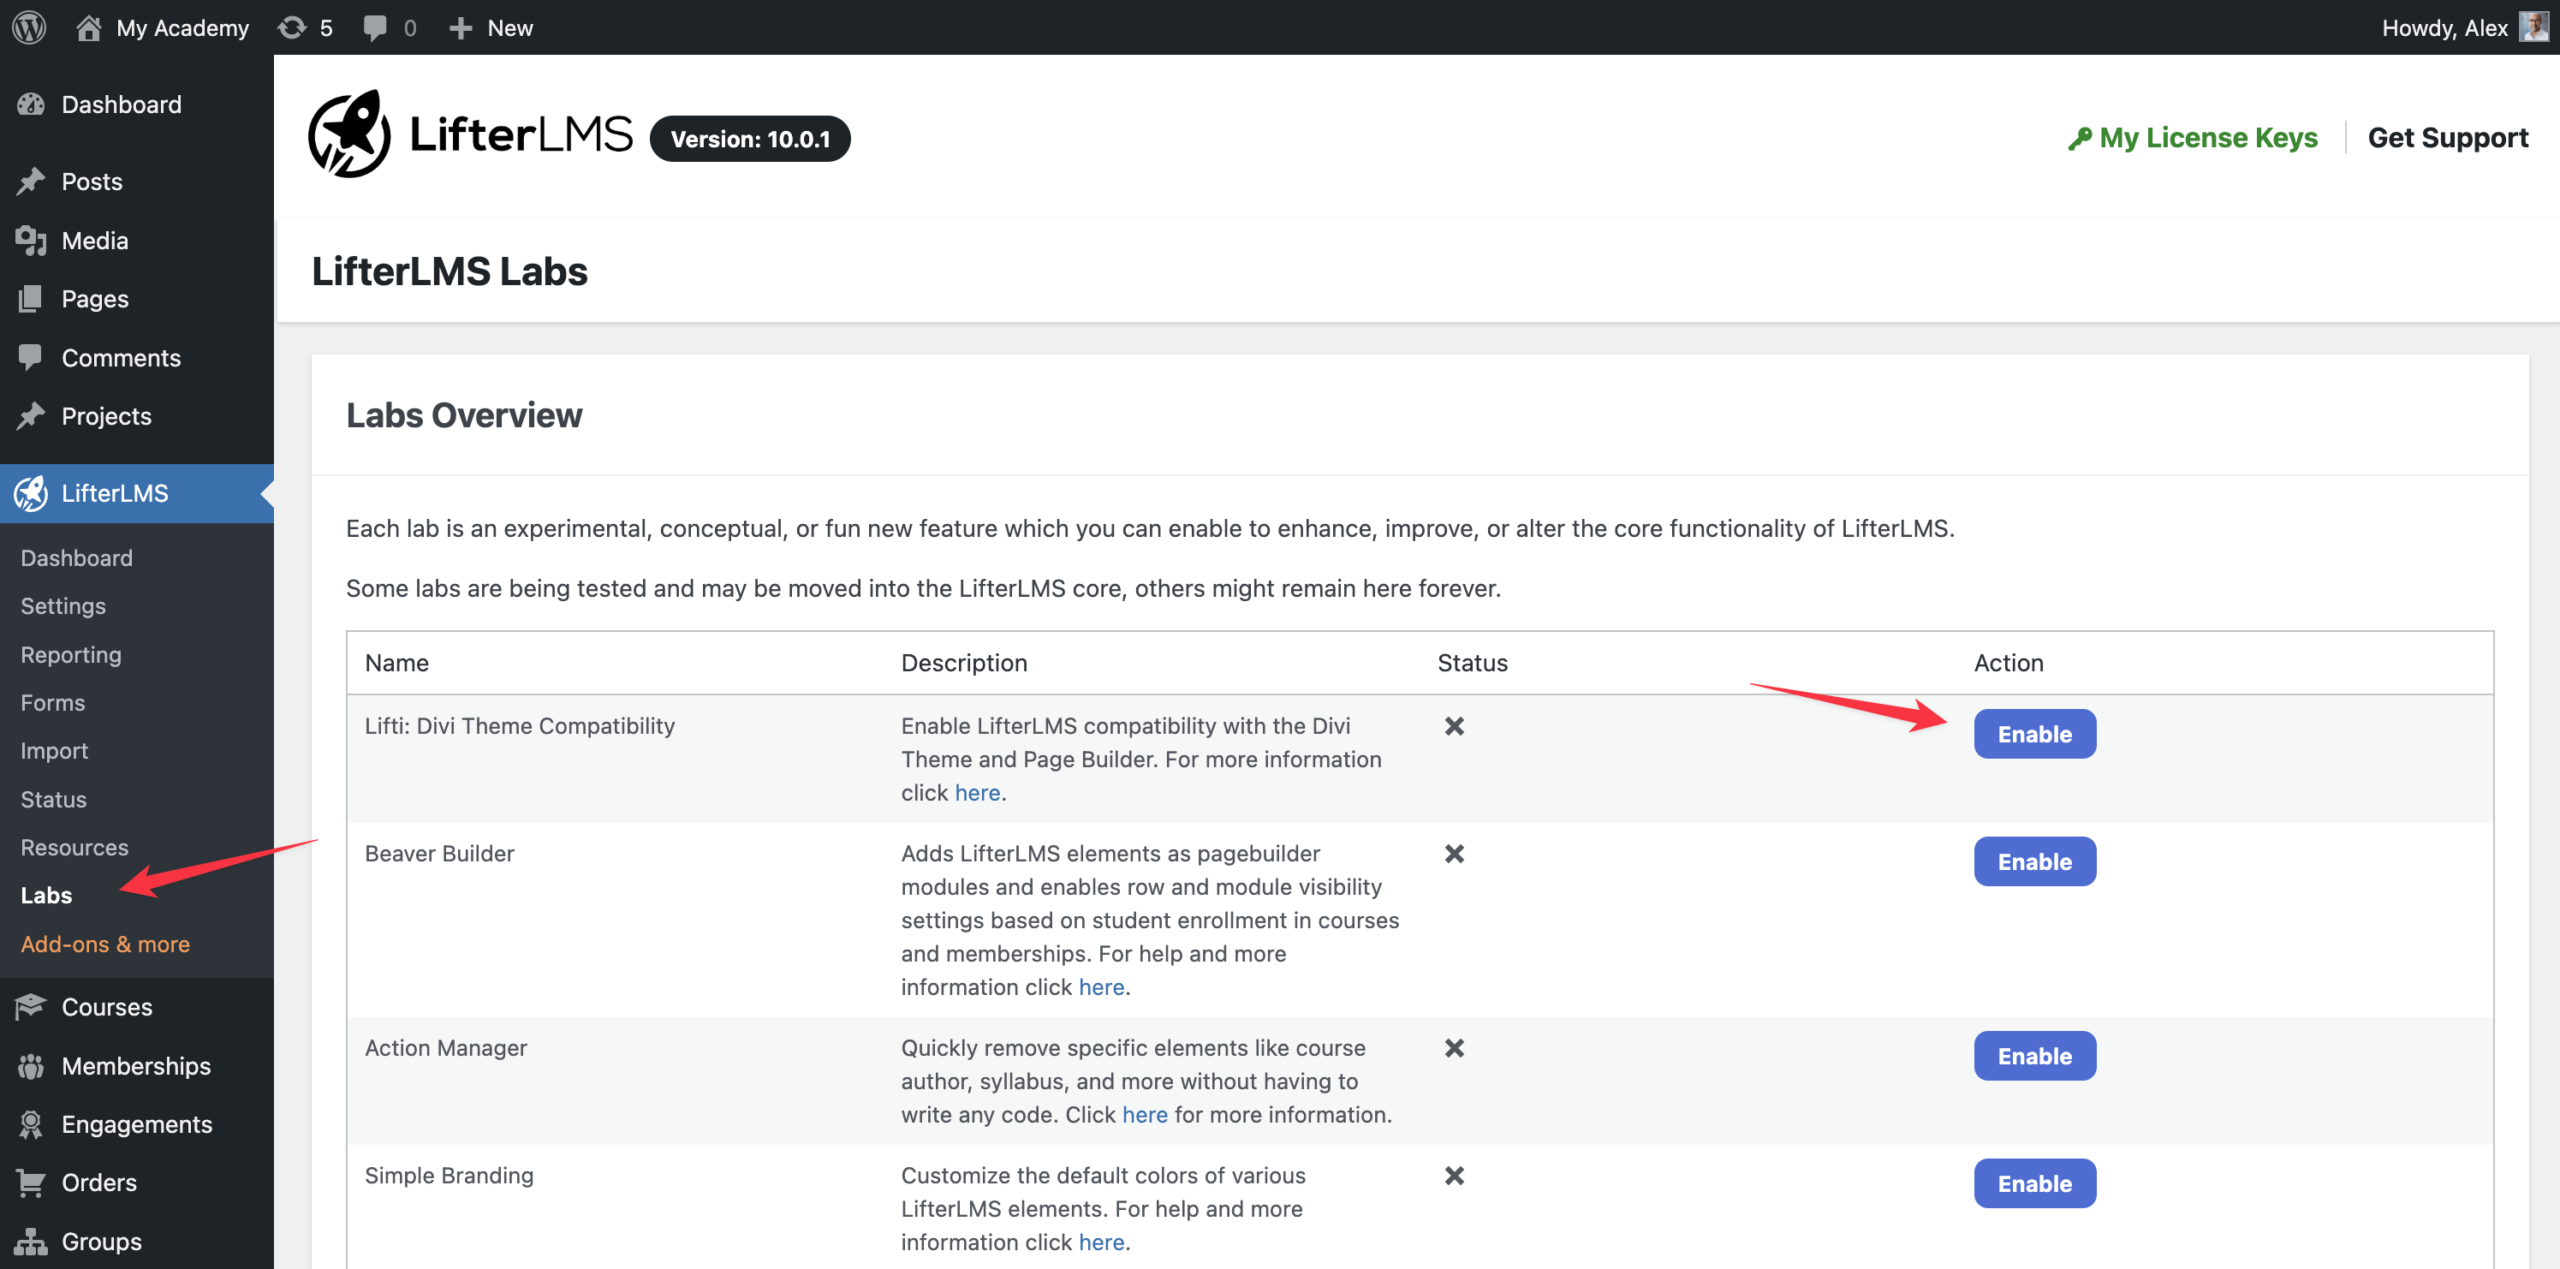Open the My Academy site link

182,28
